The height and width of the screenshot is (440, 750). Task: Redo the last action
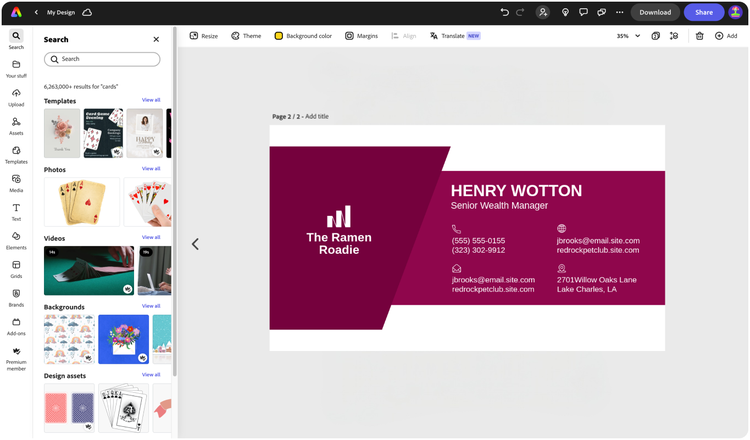coord(520,12)
